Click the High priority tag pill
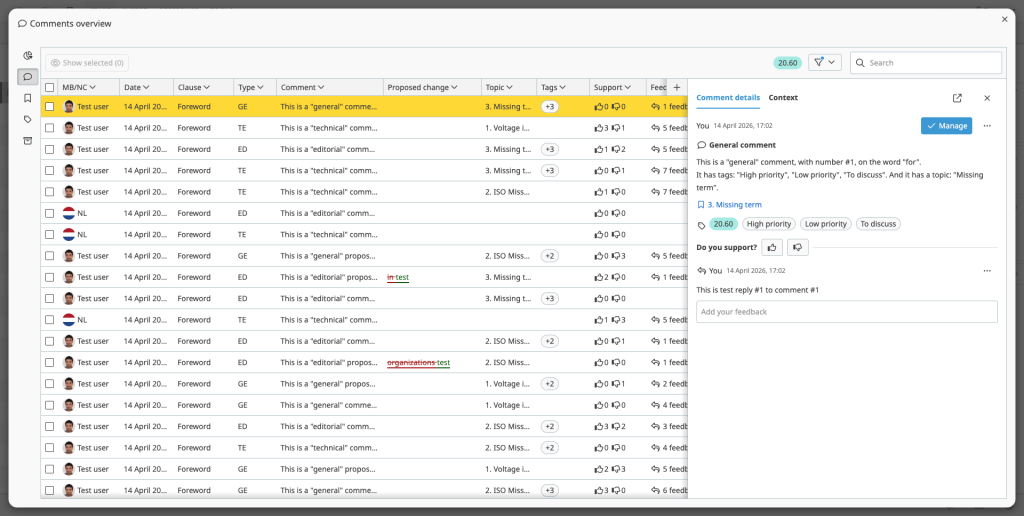 pyautogui.click(x=769, y=224)
